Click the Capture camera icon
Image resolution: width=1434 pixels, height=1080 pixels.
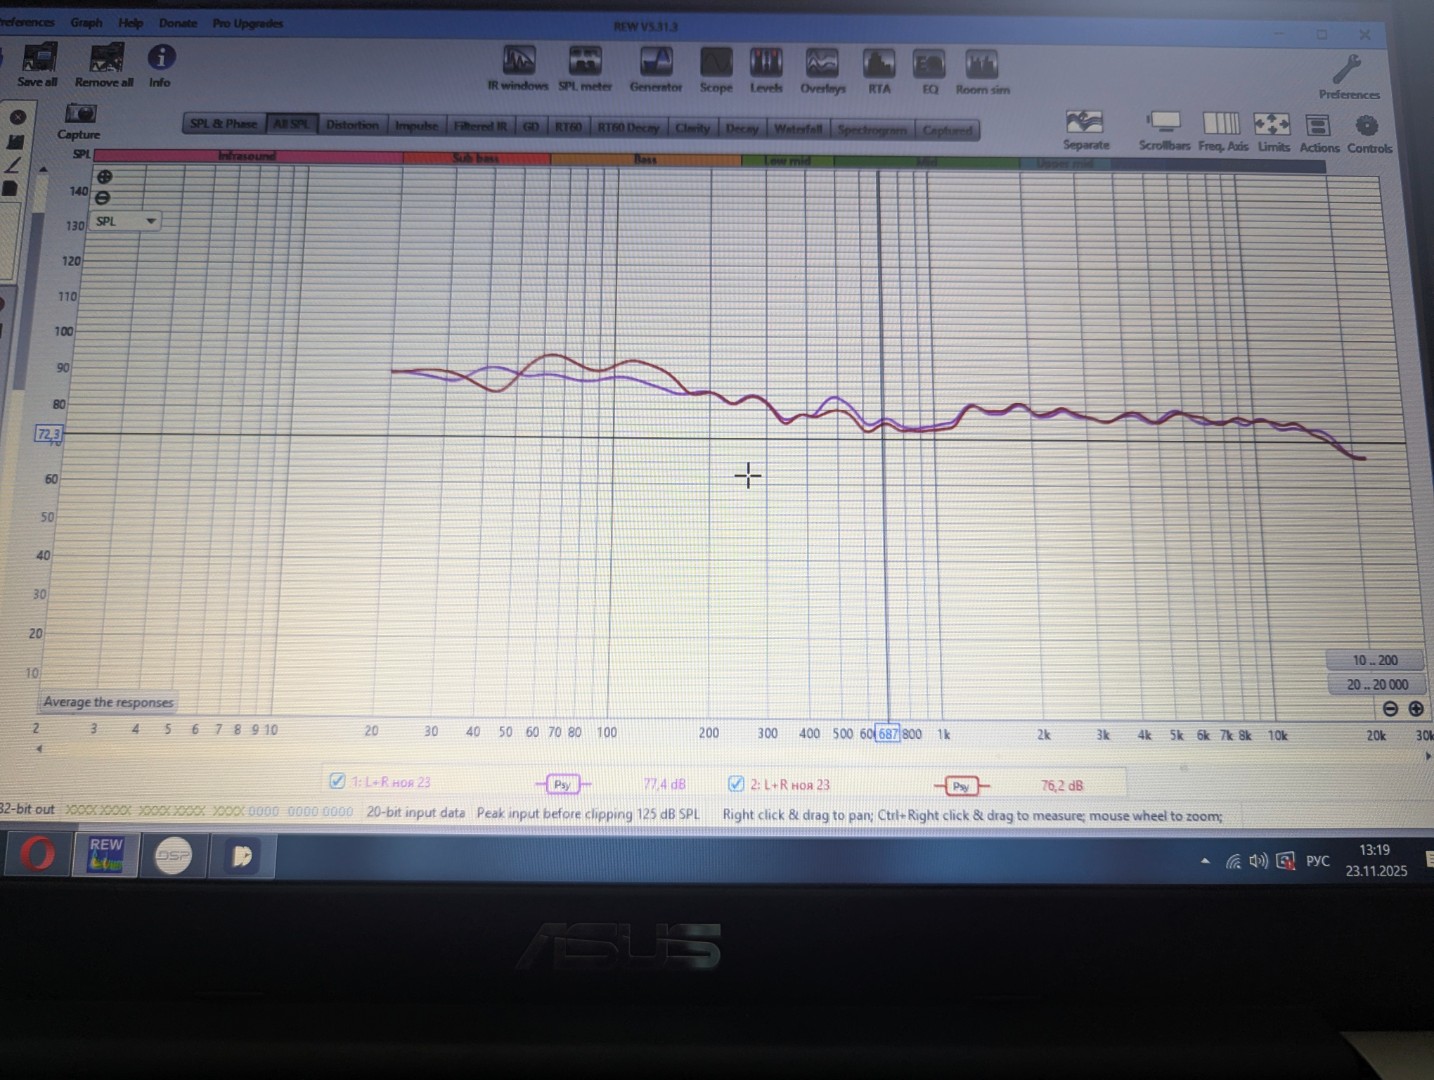click(80, 115)
